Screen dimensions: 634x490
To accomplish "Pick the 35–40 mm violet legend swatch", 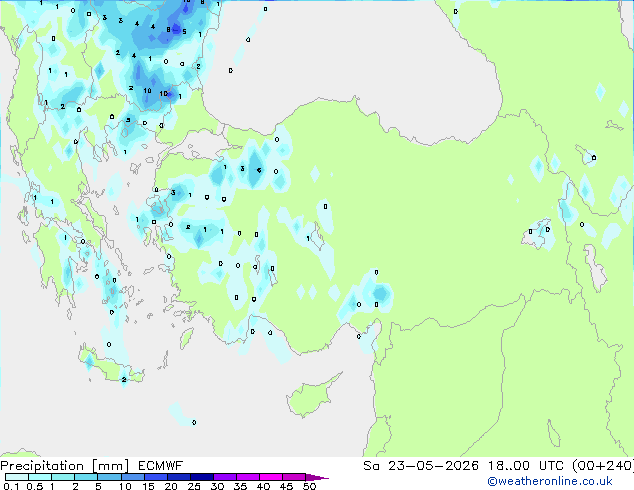I will (x=248, y=477).
